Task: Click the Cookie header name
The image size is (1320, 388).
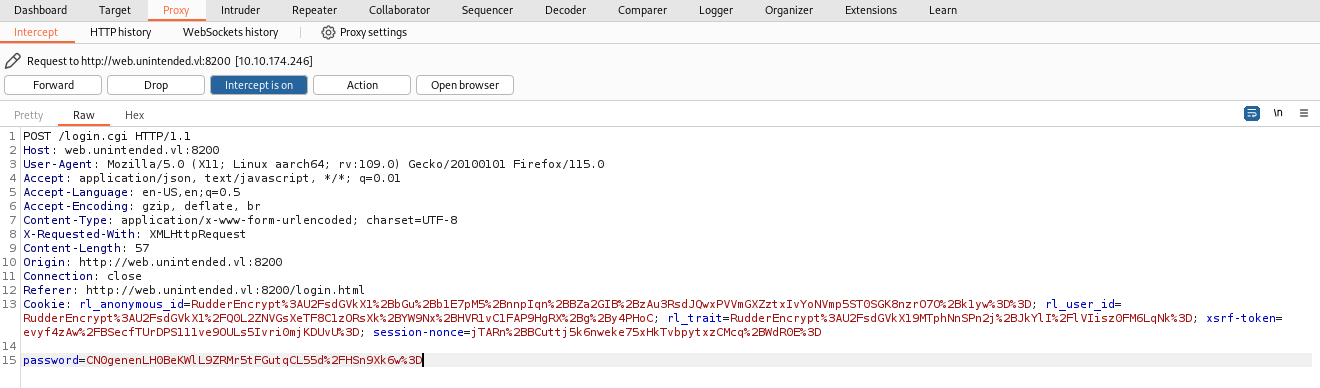Action: [43, 304]
